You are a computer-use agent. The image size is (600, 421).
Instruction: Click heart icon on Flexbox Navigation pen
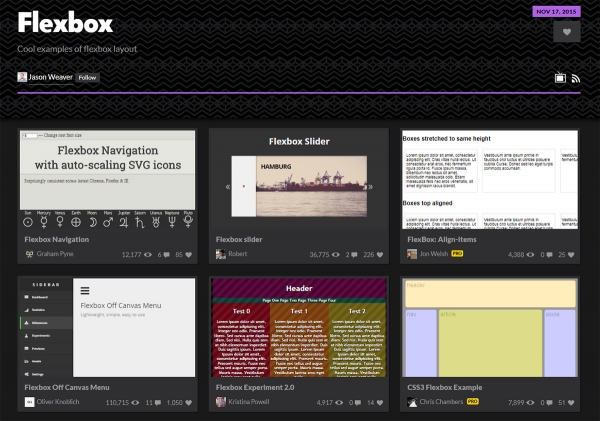185,254
